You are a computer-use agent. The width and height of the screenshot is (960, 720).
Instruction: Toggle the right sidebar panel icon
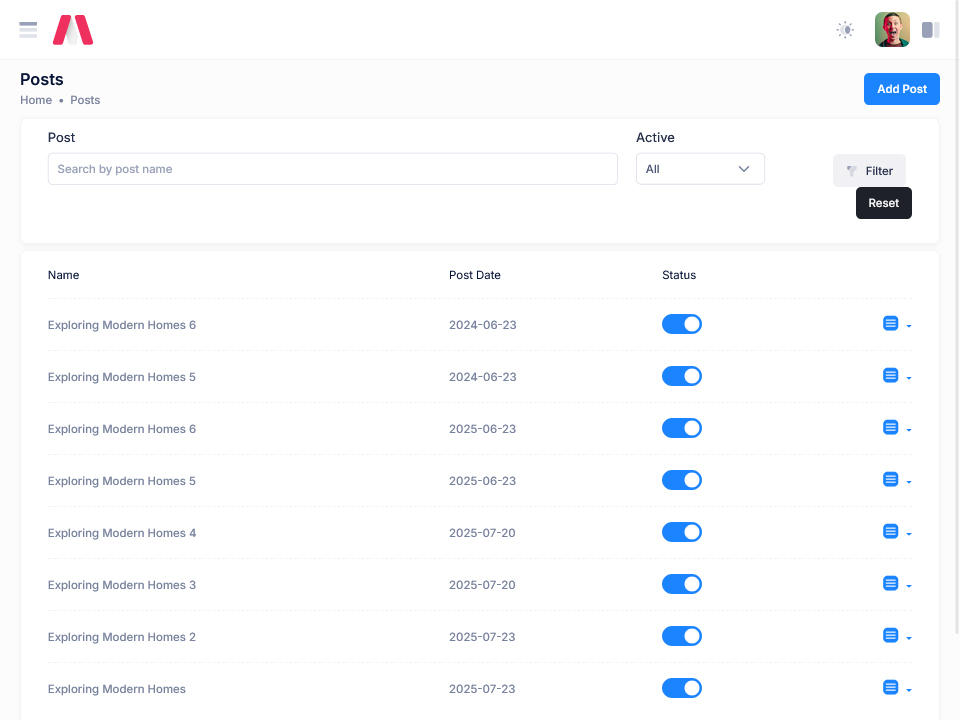click(x=930, y=30)
